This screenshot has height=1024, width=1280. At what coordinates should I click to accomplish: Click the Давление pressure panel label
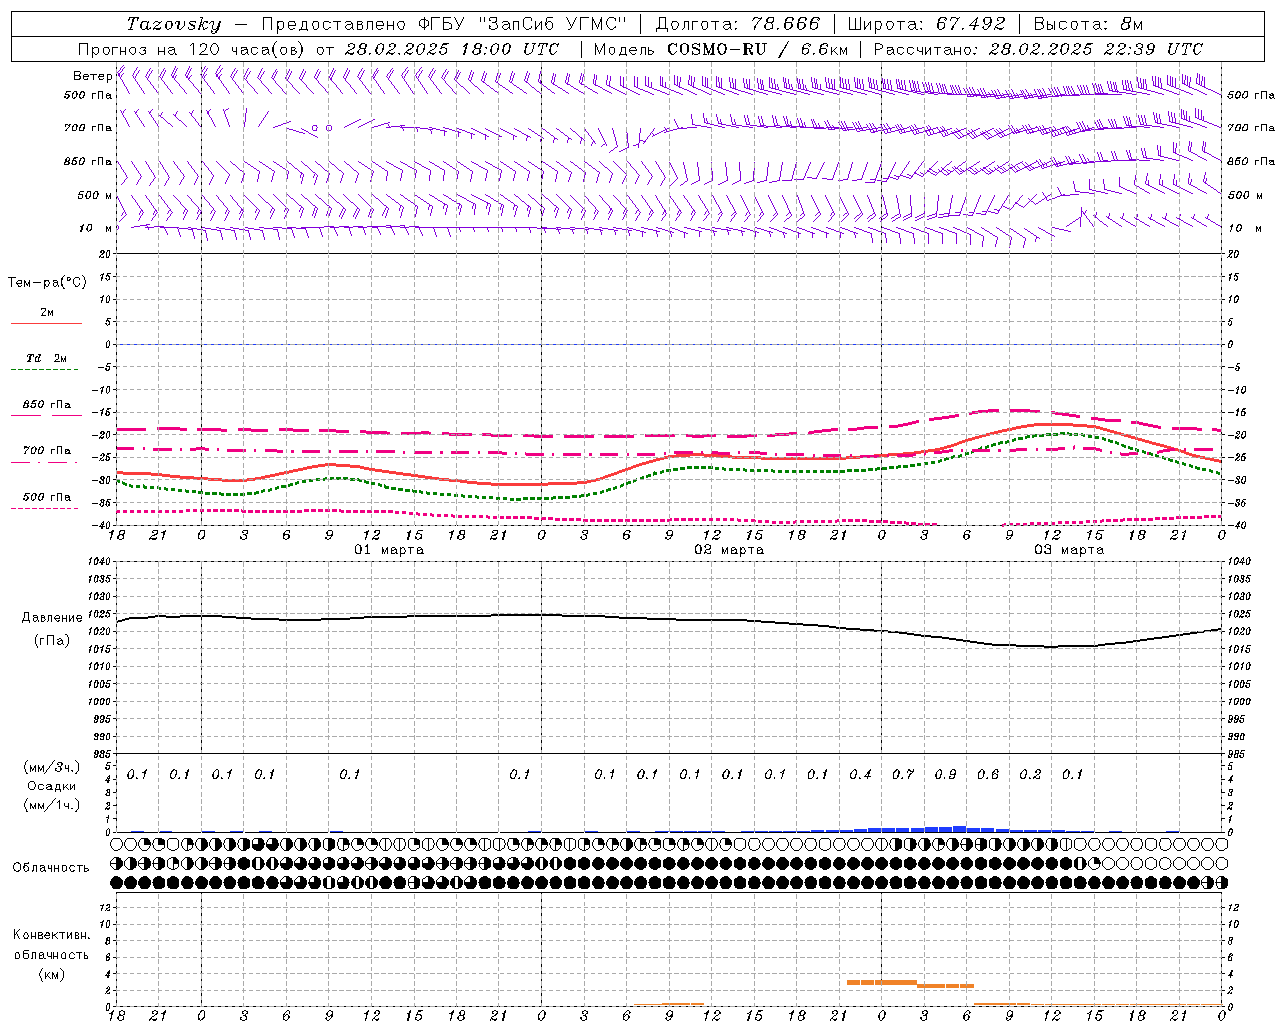point(52,618)
